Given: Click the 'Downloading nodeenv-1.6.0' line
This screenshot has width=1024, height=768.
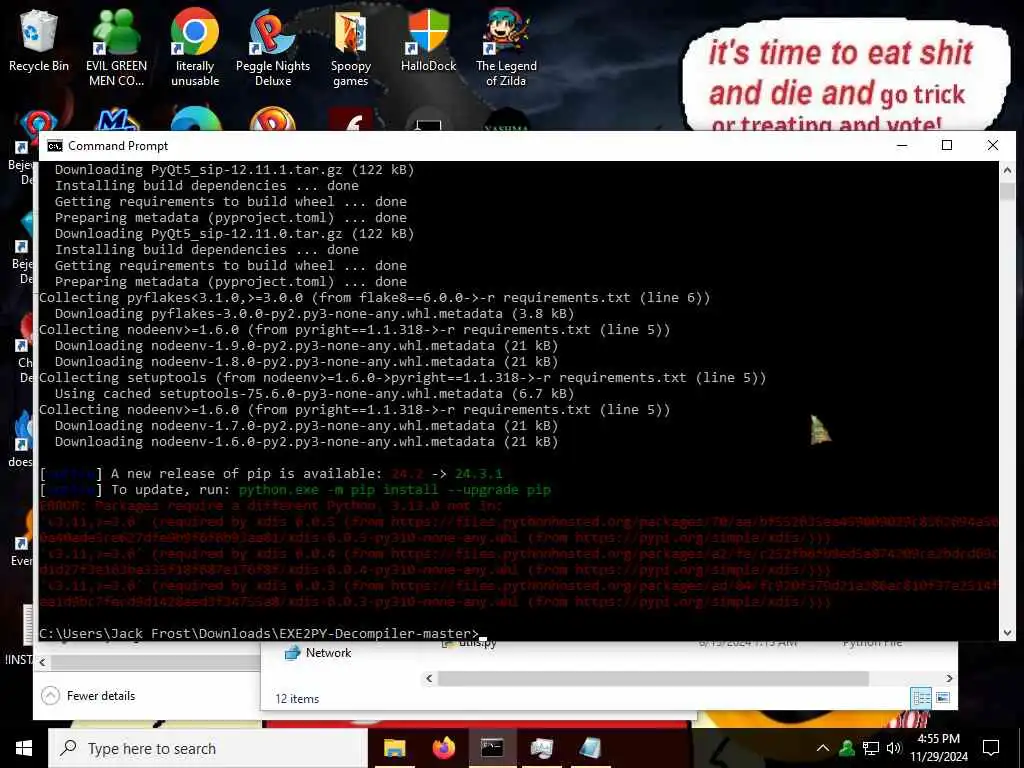Looking at the screenshot, I should pyautogui.click(x=306, y=442).
